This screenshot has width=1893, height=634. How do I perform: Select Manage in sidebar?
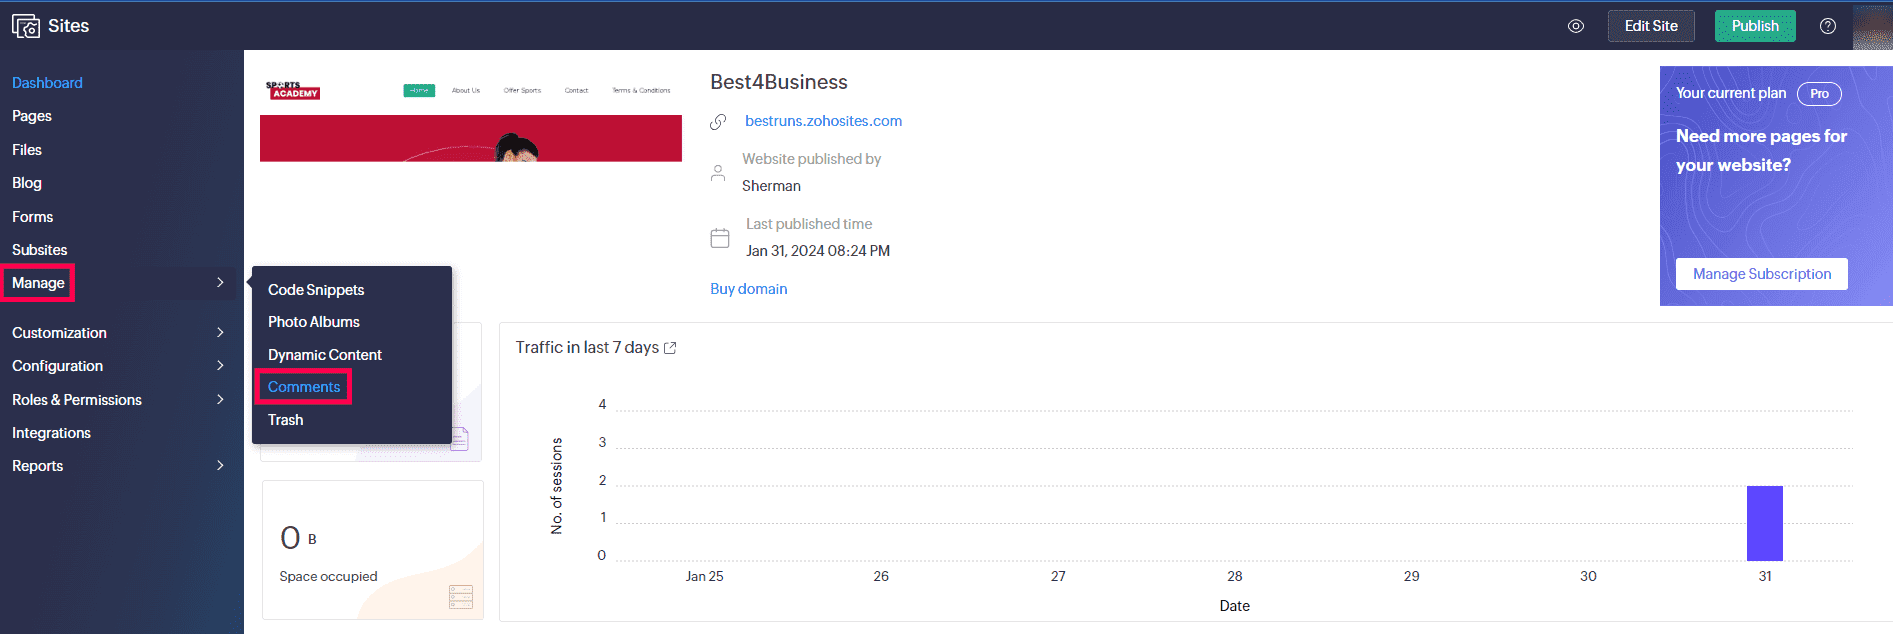pos(38,283)
